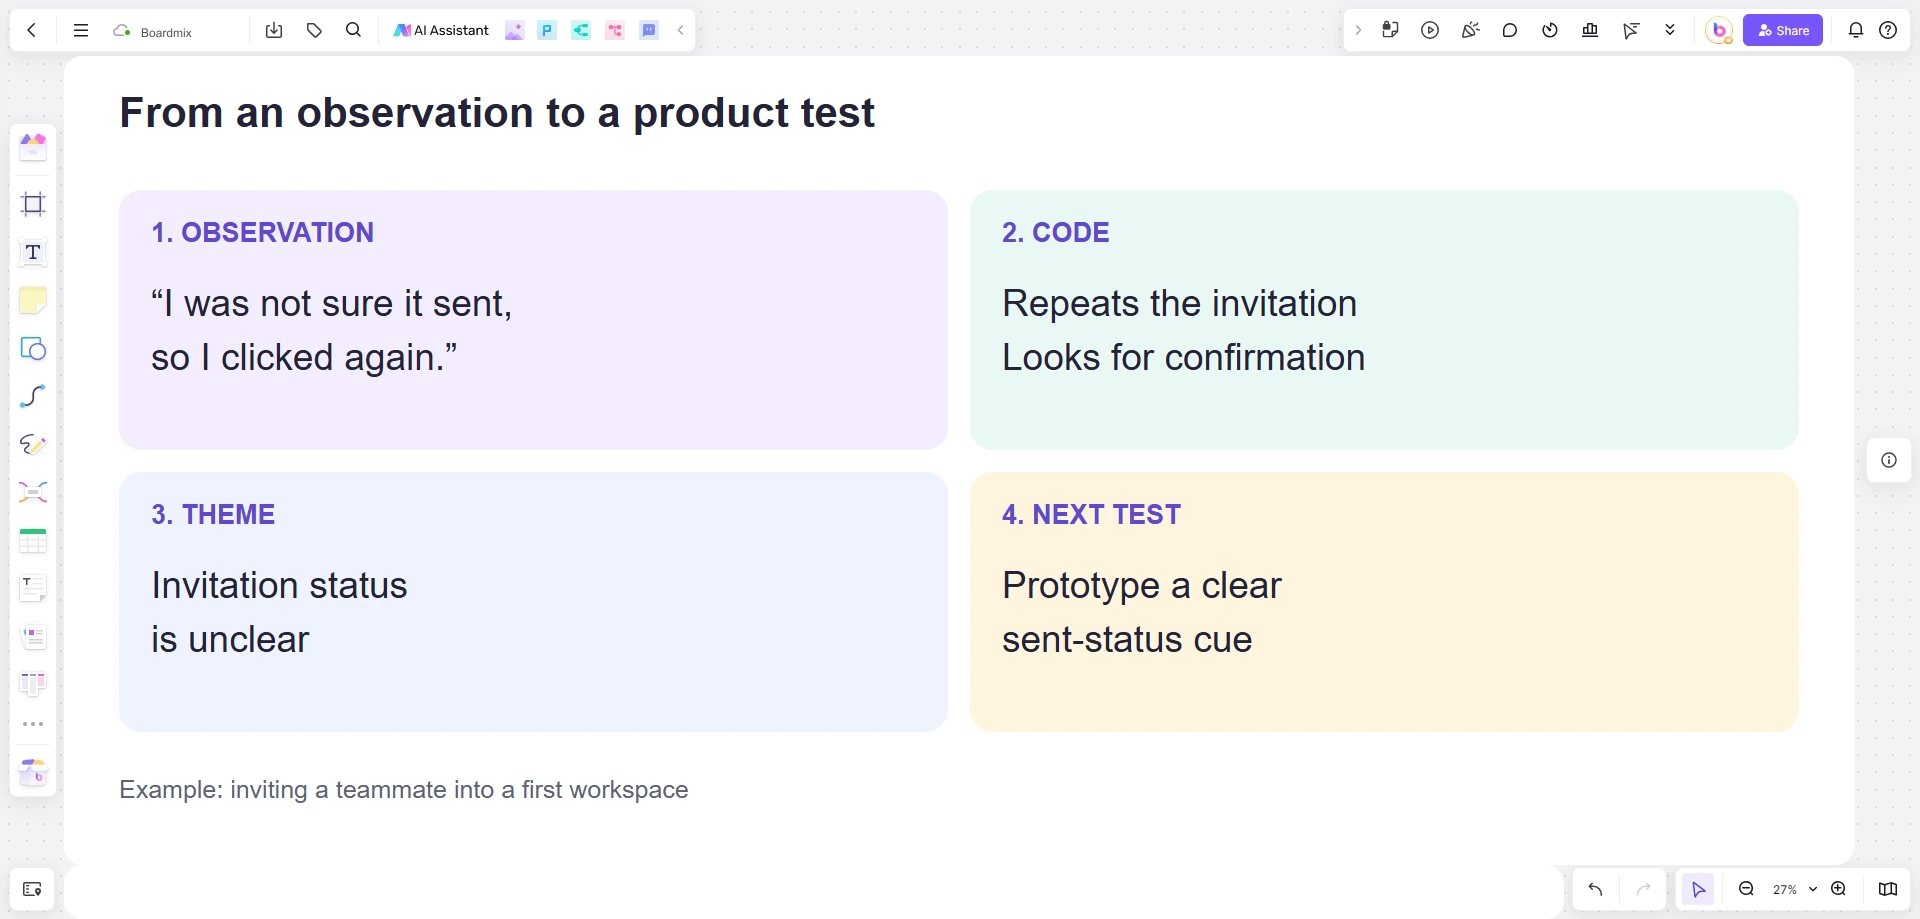Click the purple Share button
Viewport: 1920px width, 919px height.
coord(1783,30)
